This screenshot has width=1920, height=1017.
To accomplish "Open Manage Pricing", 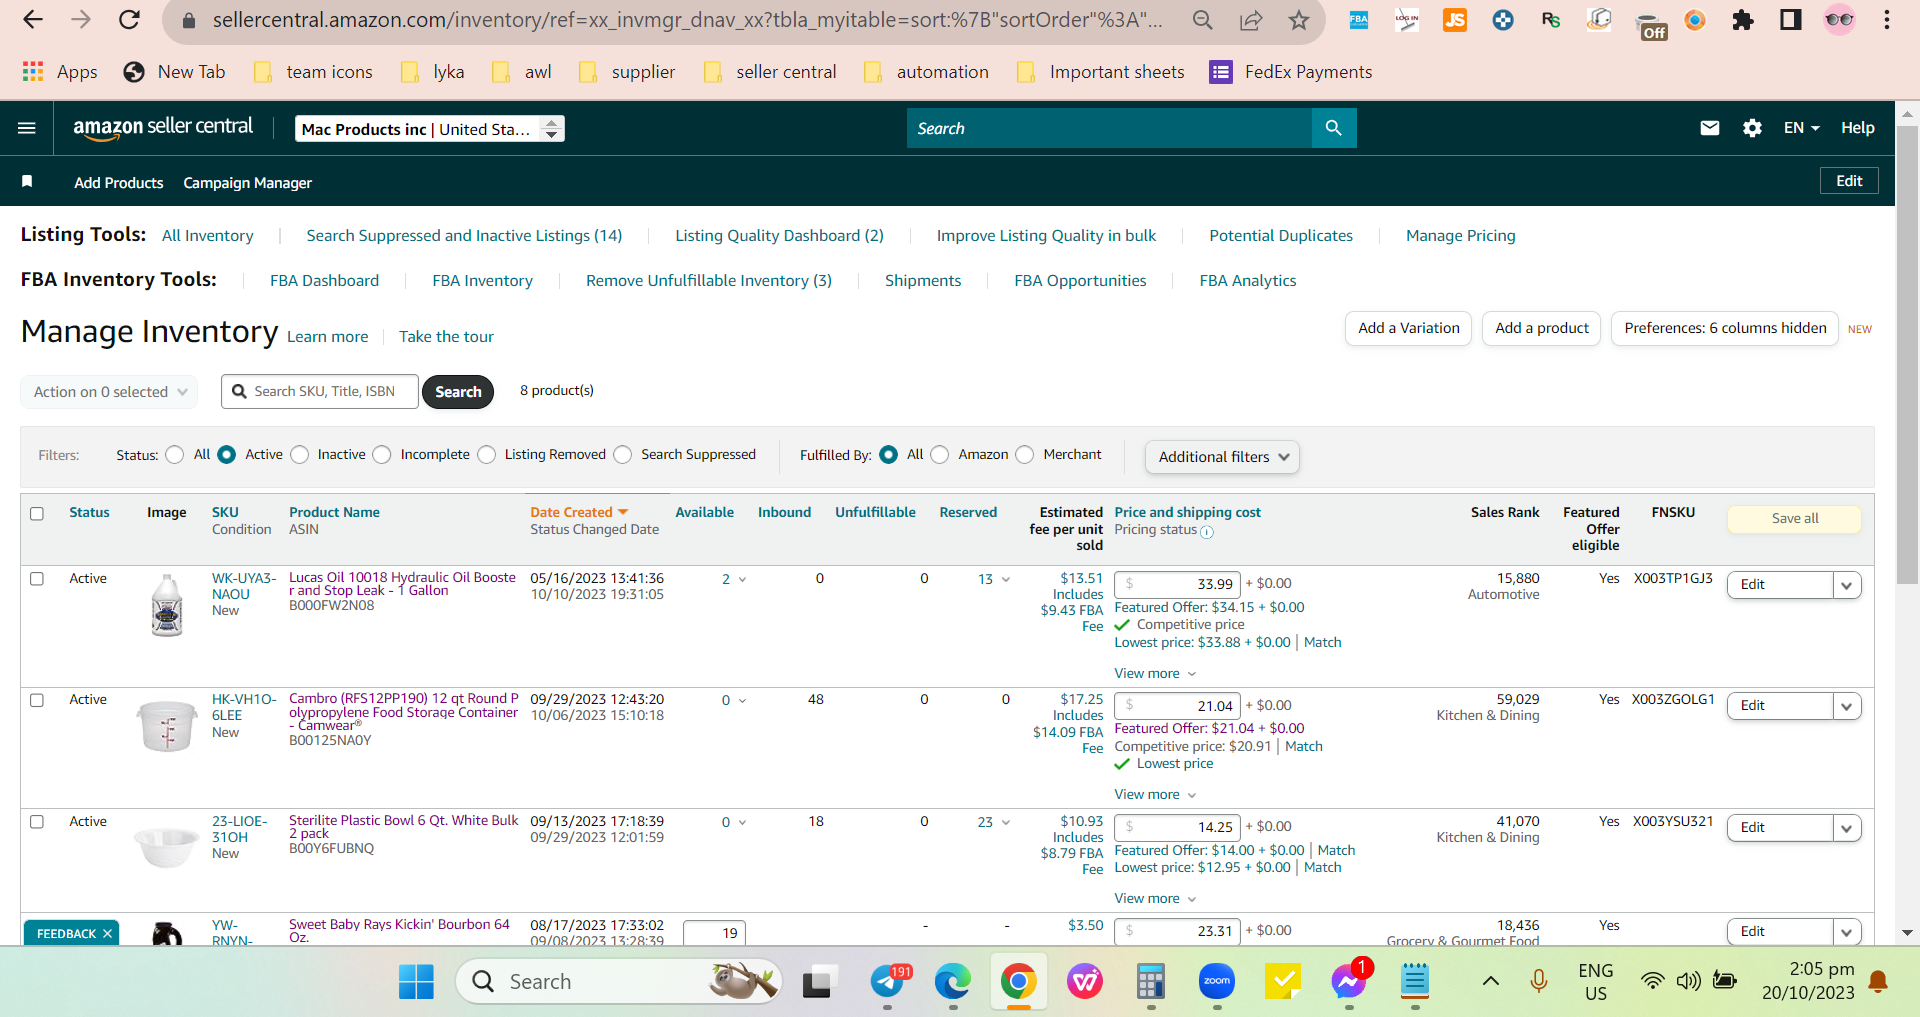I will coord(1460,236).
